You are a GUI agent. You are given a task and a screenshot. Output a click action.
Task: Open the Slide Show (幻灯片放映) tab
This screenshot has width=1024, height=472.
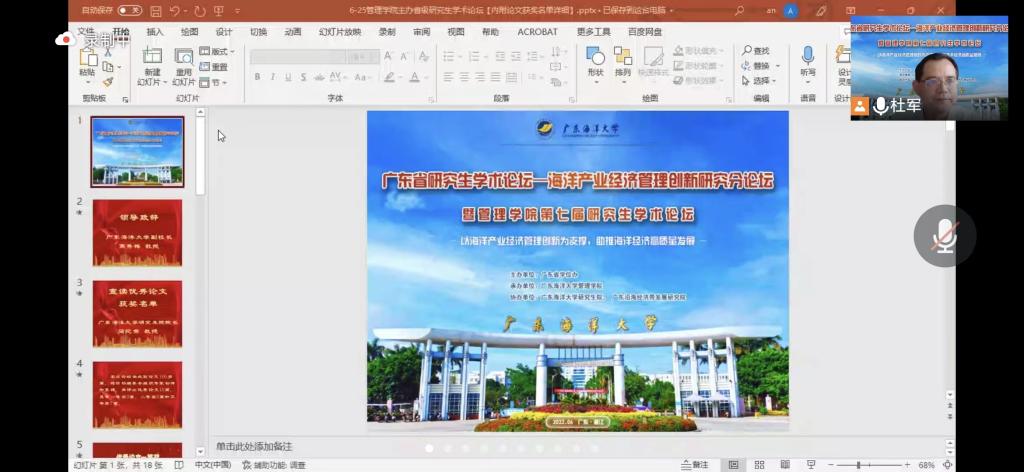click(x=339, y=32)
